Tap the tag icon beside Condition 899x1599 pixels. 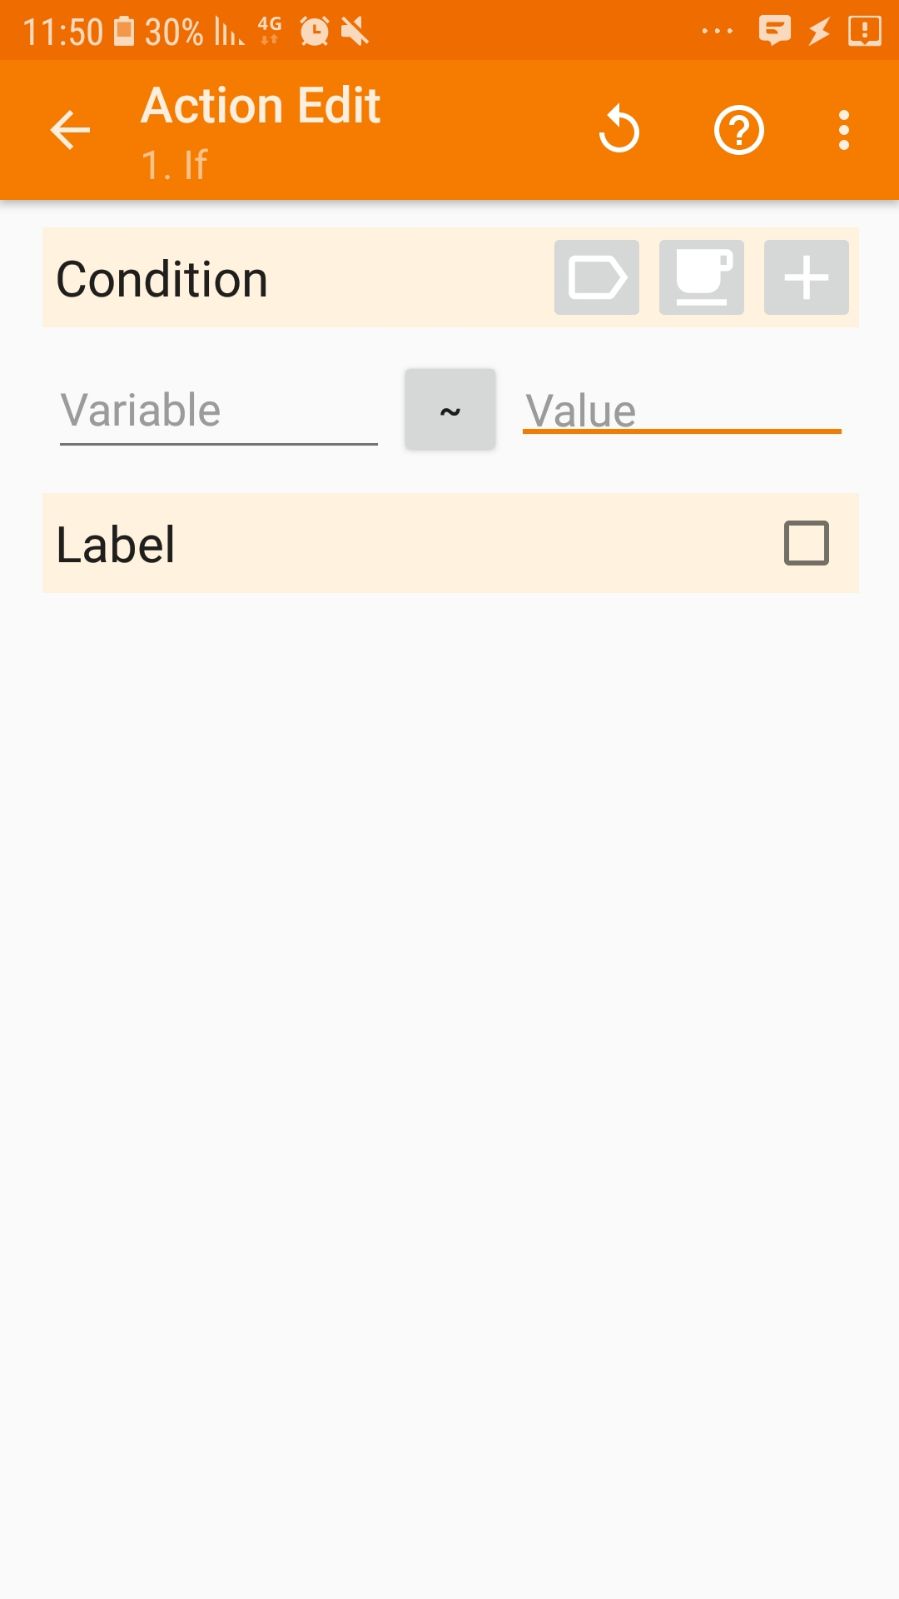[x=597, y=278]
